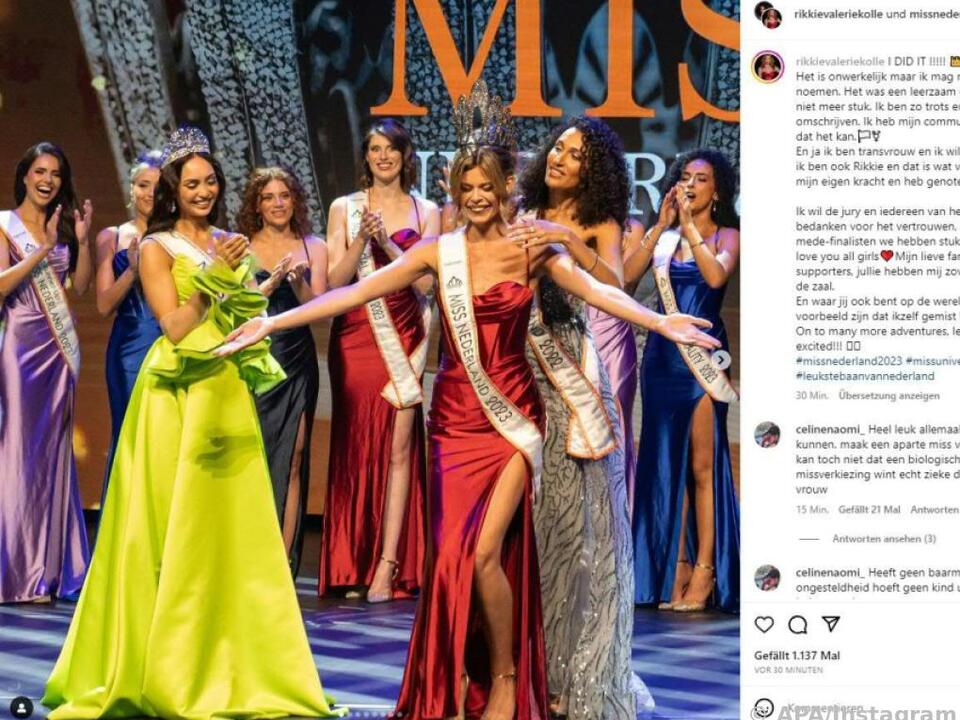
Task: Open the emoji picker beside the comment field
Action: point(763,708)
